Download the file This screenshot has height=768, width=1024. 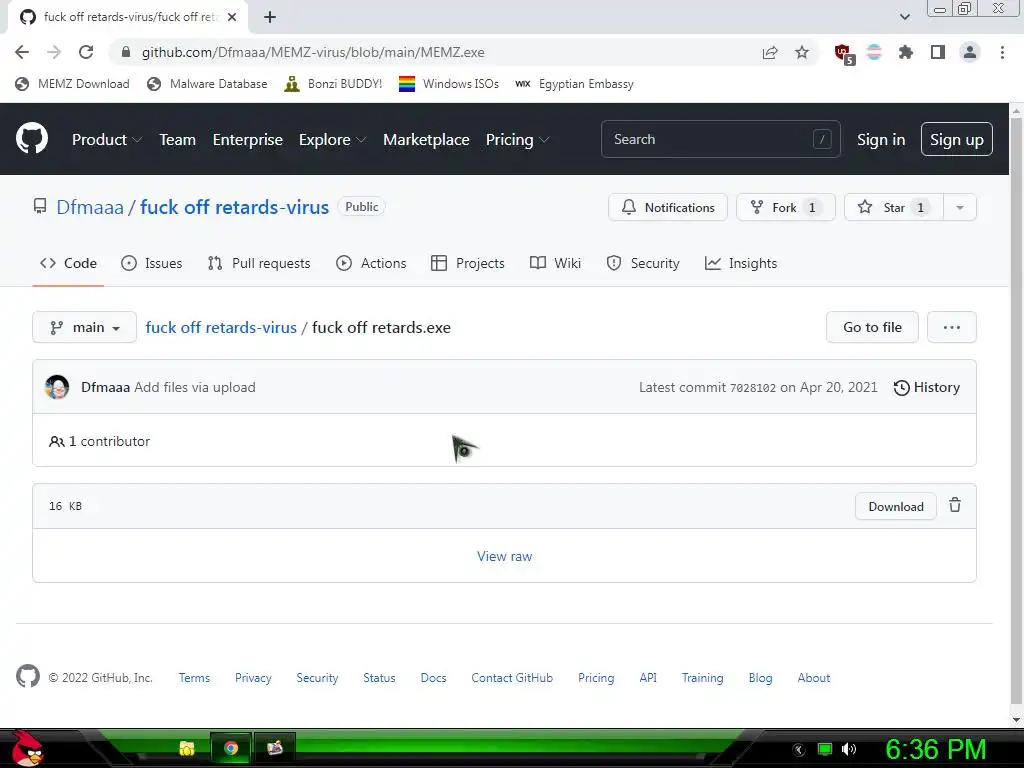(x=895, y=506)
